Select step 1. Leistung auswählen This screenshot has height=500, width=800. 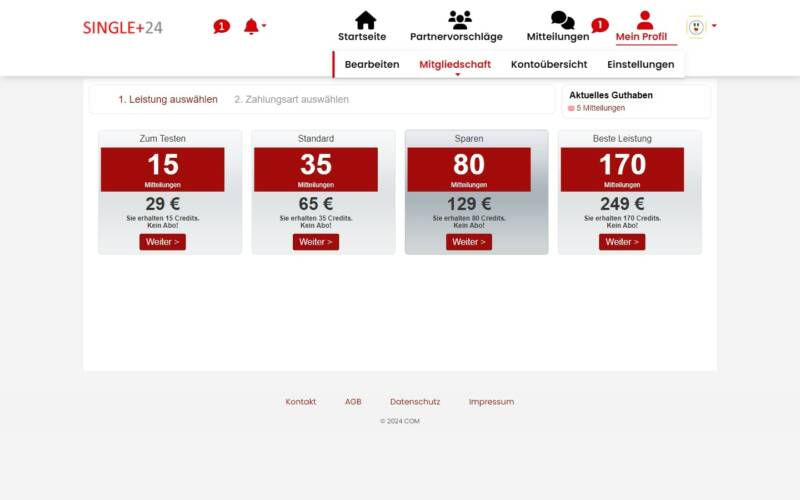168,99
